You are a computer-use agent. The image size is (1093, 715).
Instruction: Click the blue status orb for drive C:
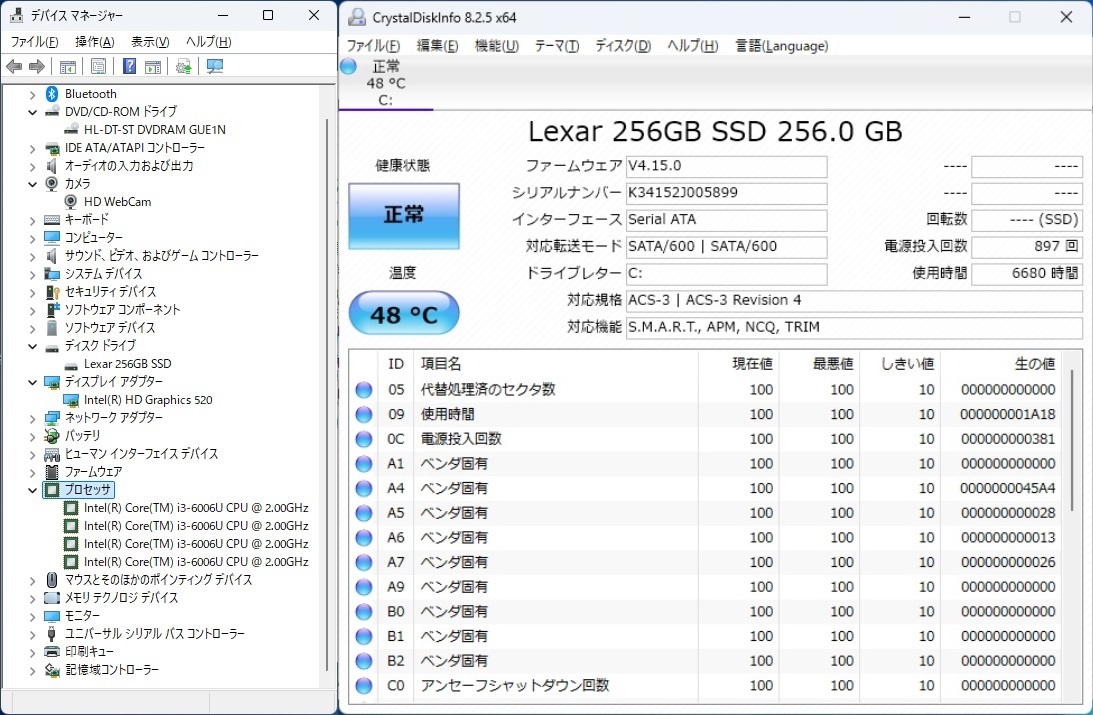pyautogui.click(x=349, y=66)
